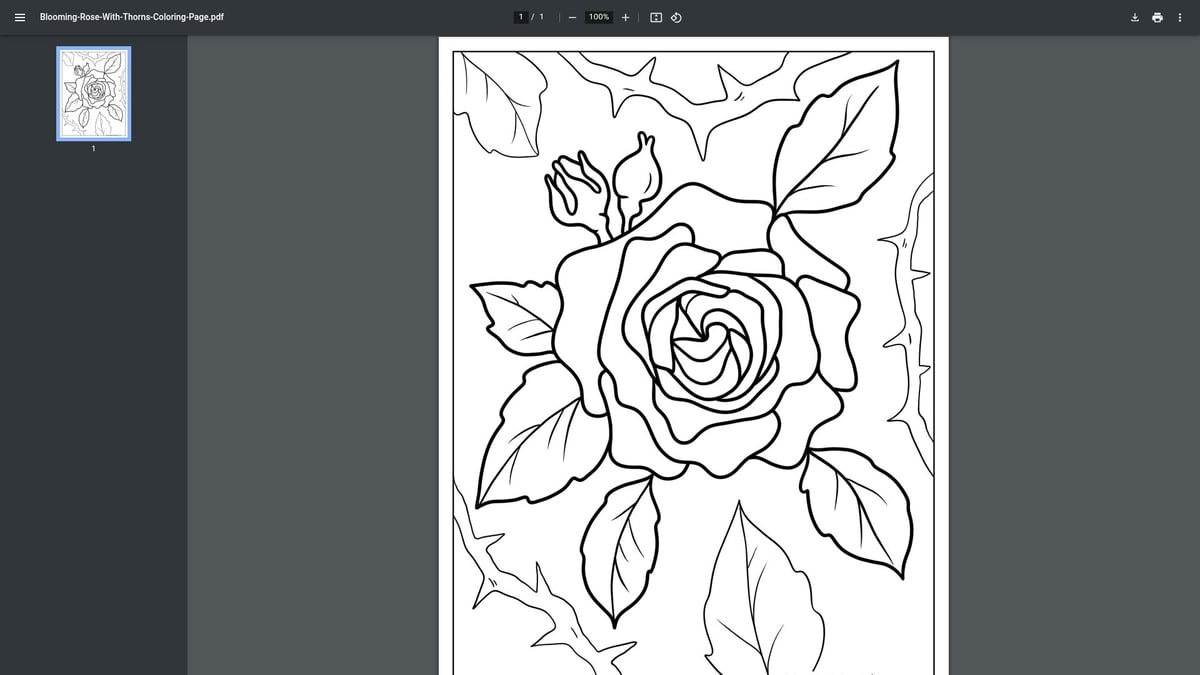The image size is (1200, 675).
Task: Adjust the 100% zoom level control
Action: point(597,17)
